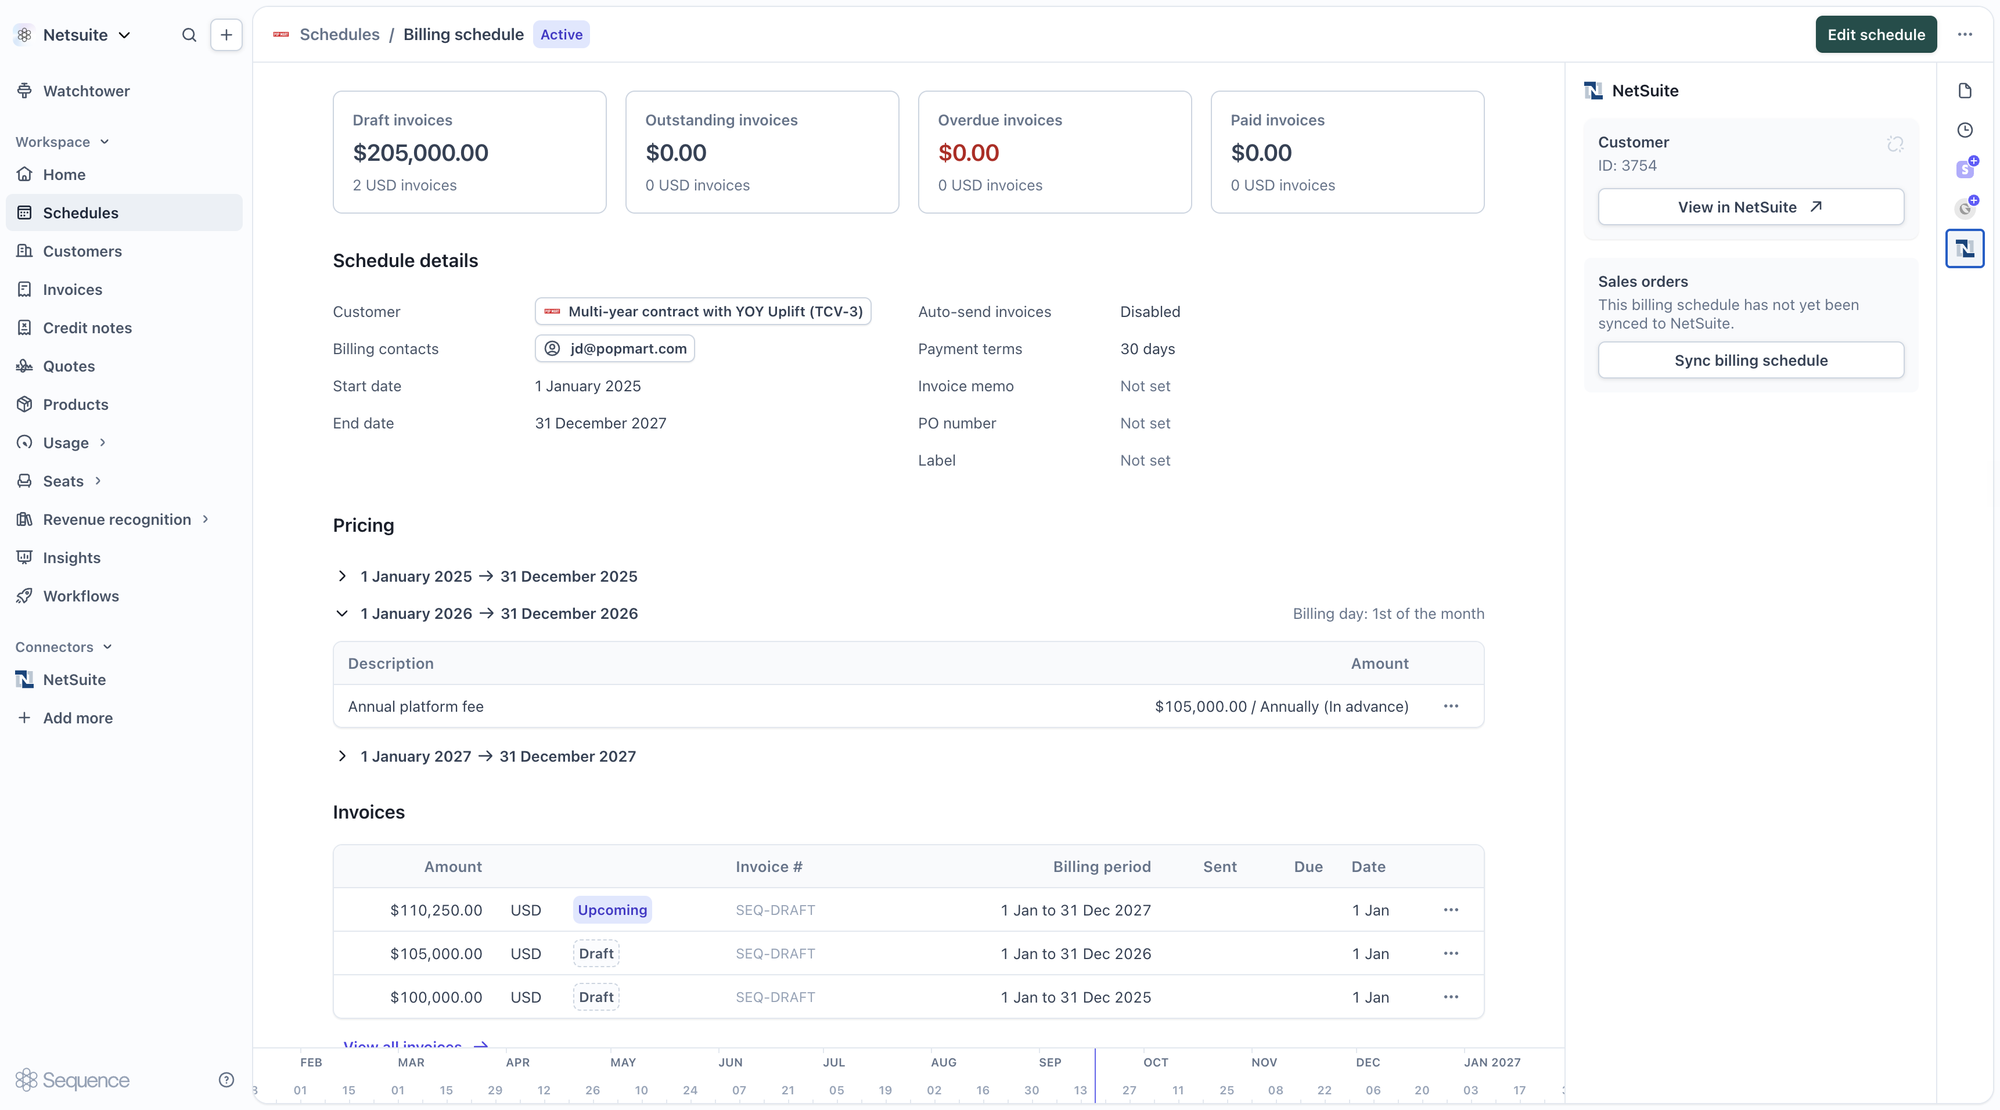This screenshot has width=2000, height=1110.
Task: Open the grey integration icon with plus badge
Action: pyautogui.click(x=1966, y=207)
